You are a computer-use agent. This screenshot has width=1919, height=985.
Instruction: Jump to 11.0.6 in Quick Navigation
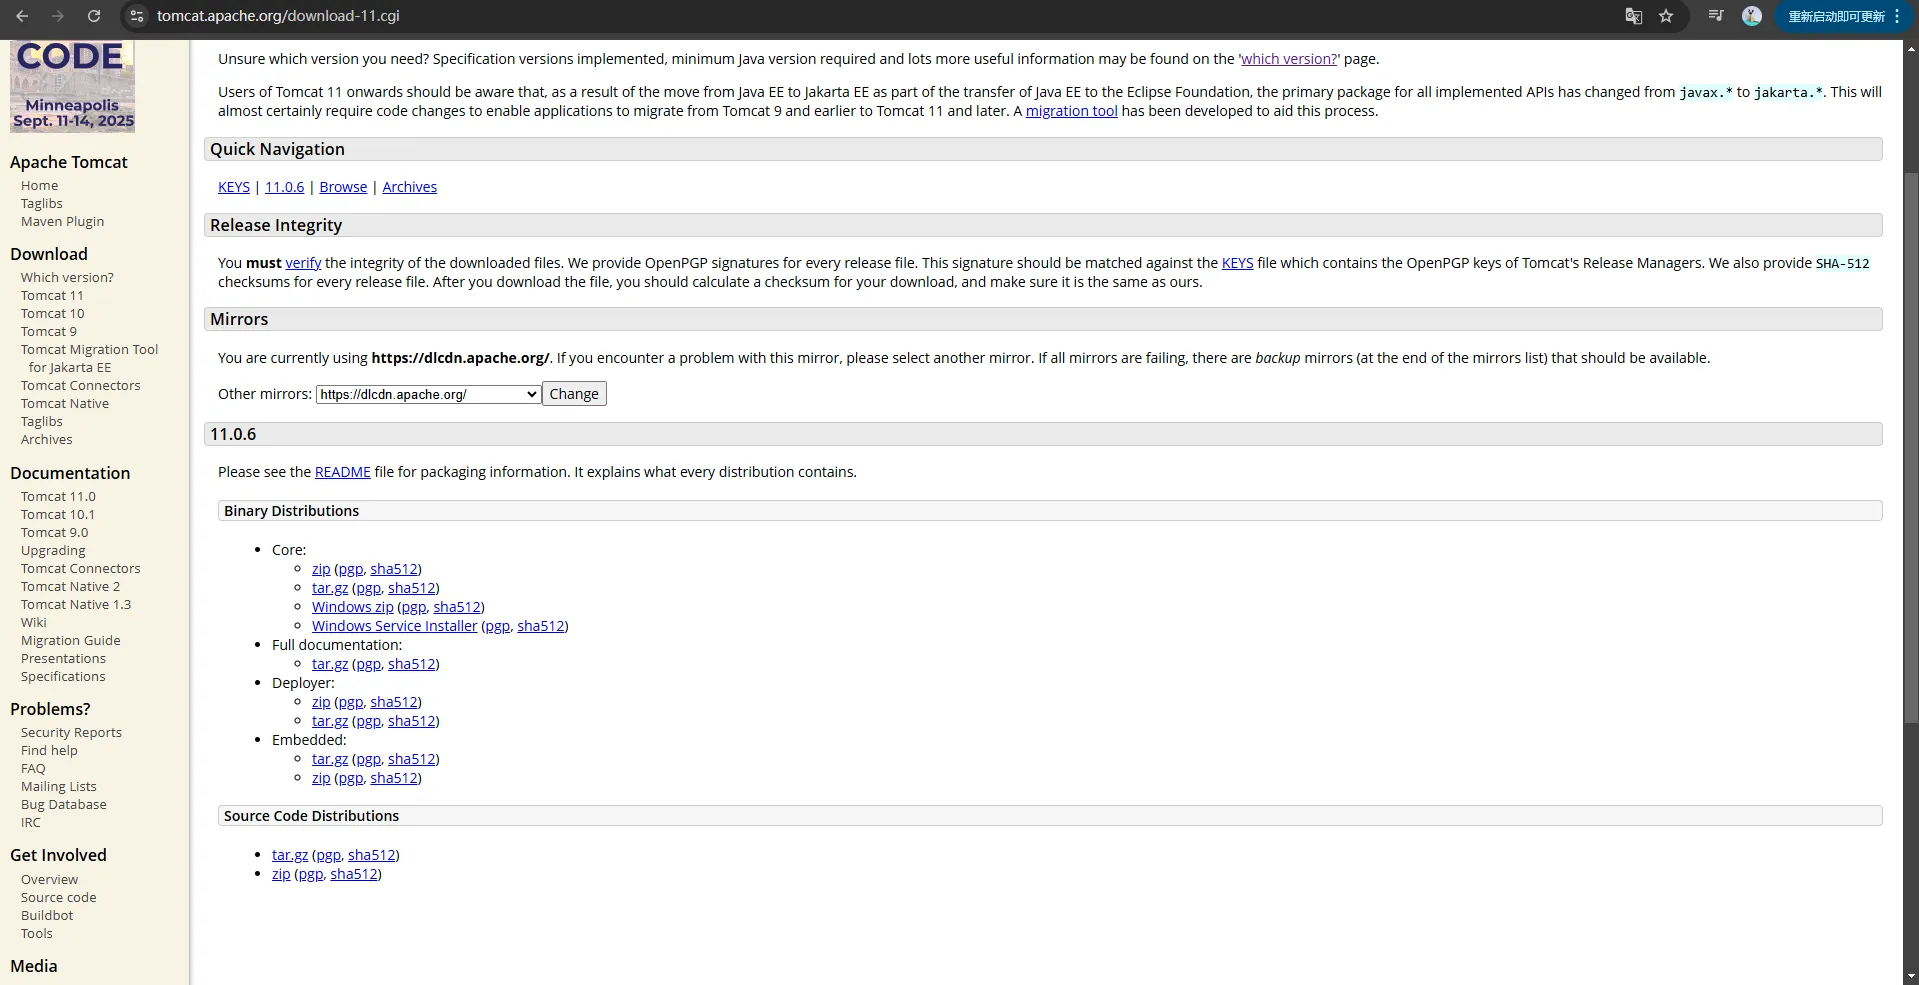coord(284,187)
